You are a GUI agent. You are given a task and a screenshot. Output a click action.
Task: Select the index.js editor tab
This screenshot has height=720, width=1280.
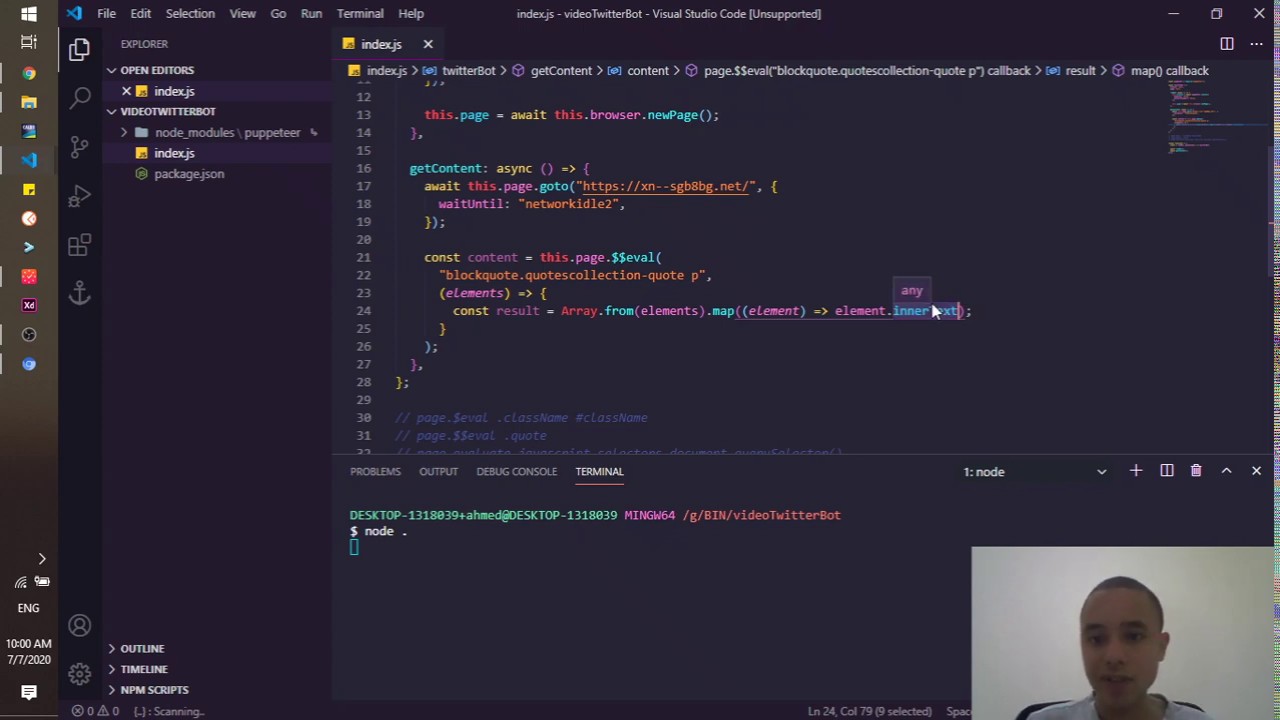coord(381,44)
